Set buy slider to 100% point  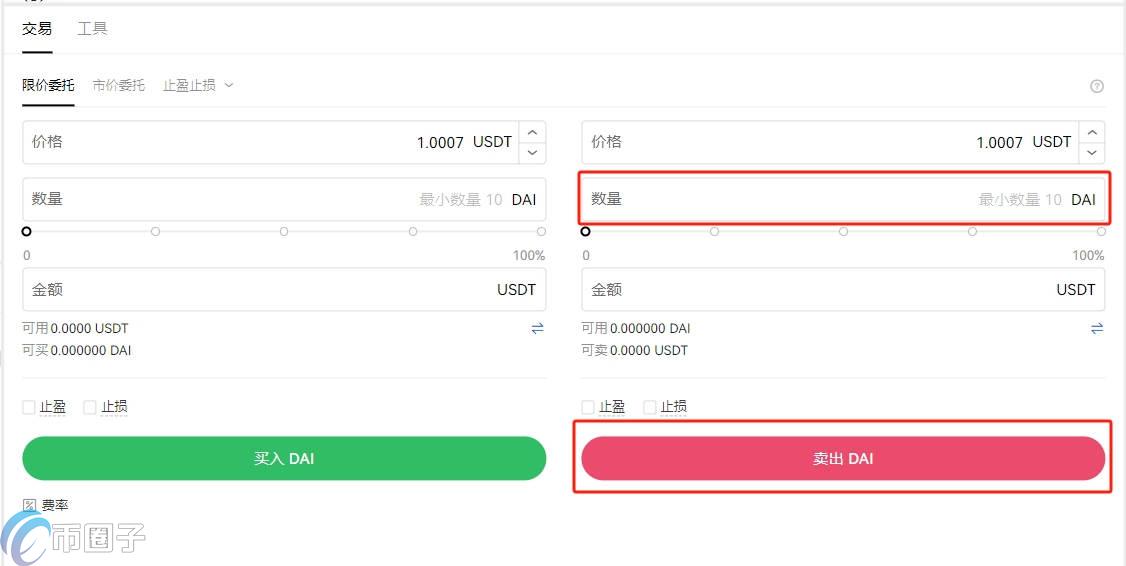click(x=541, y=231)
